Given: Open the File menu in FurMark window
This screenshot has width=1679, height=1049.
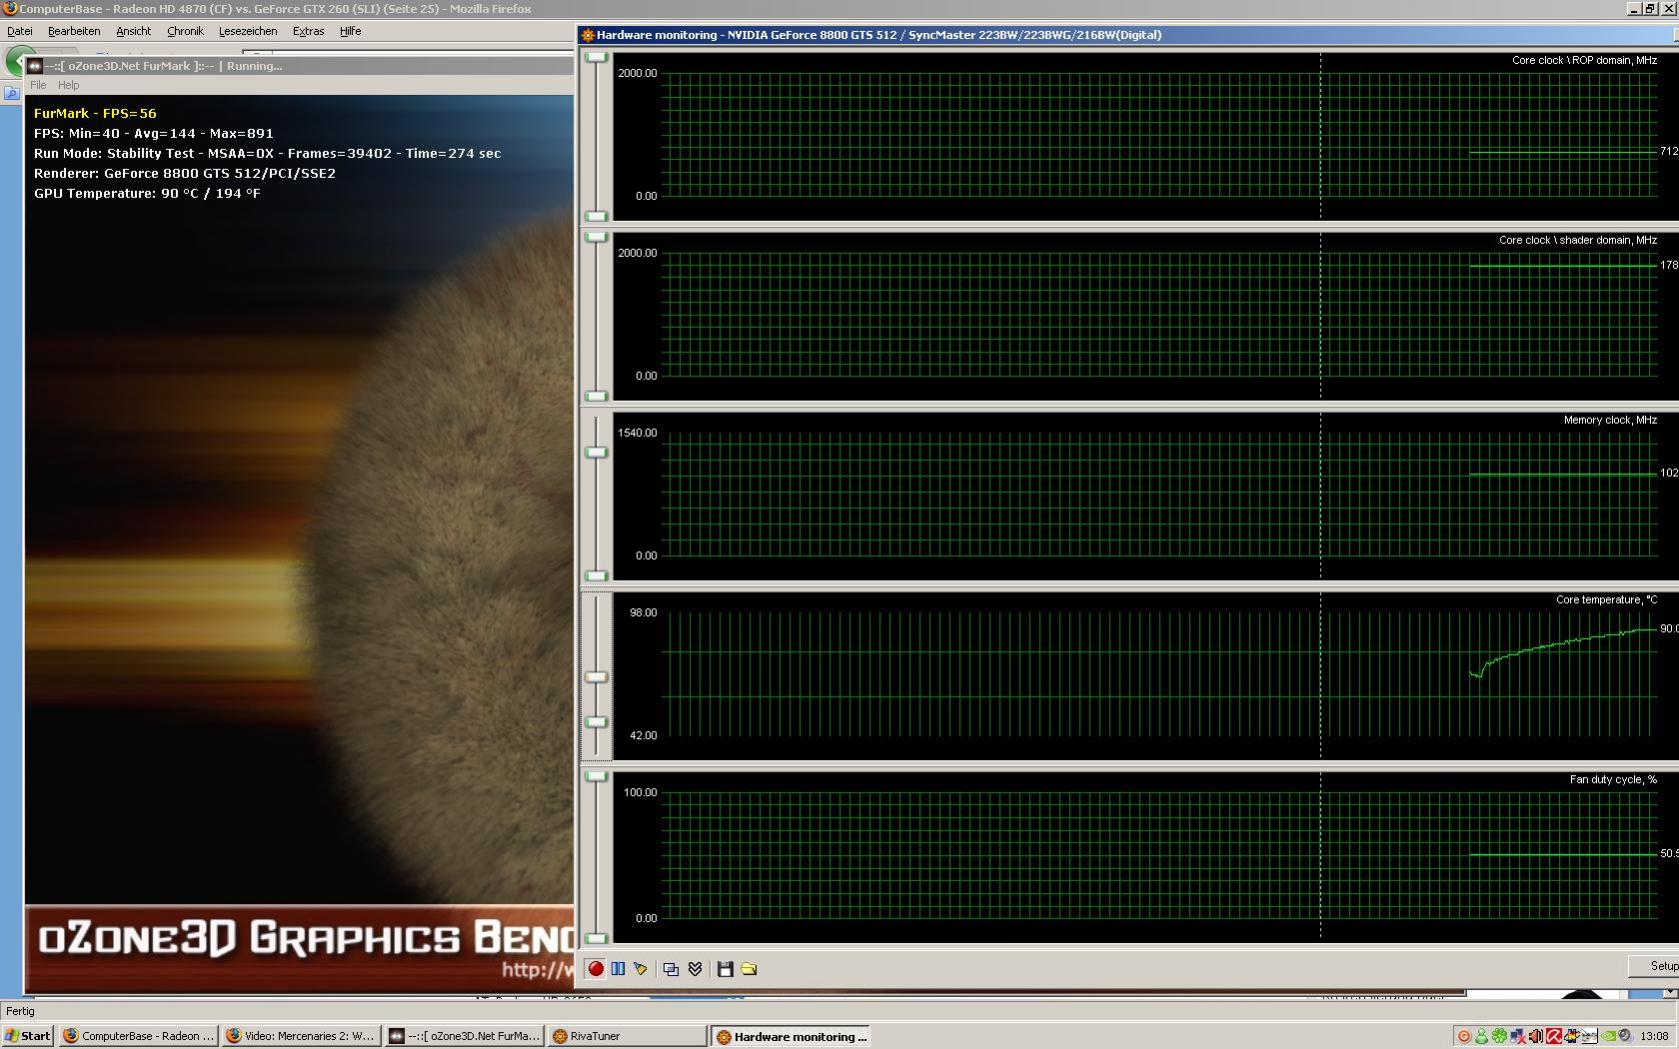Looking at the screenshot, I should tap(38, 85).
